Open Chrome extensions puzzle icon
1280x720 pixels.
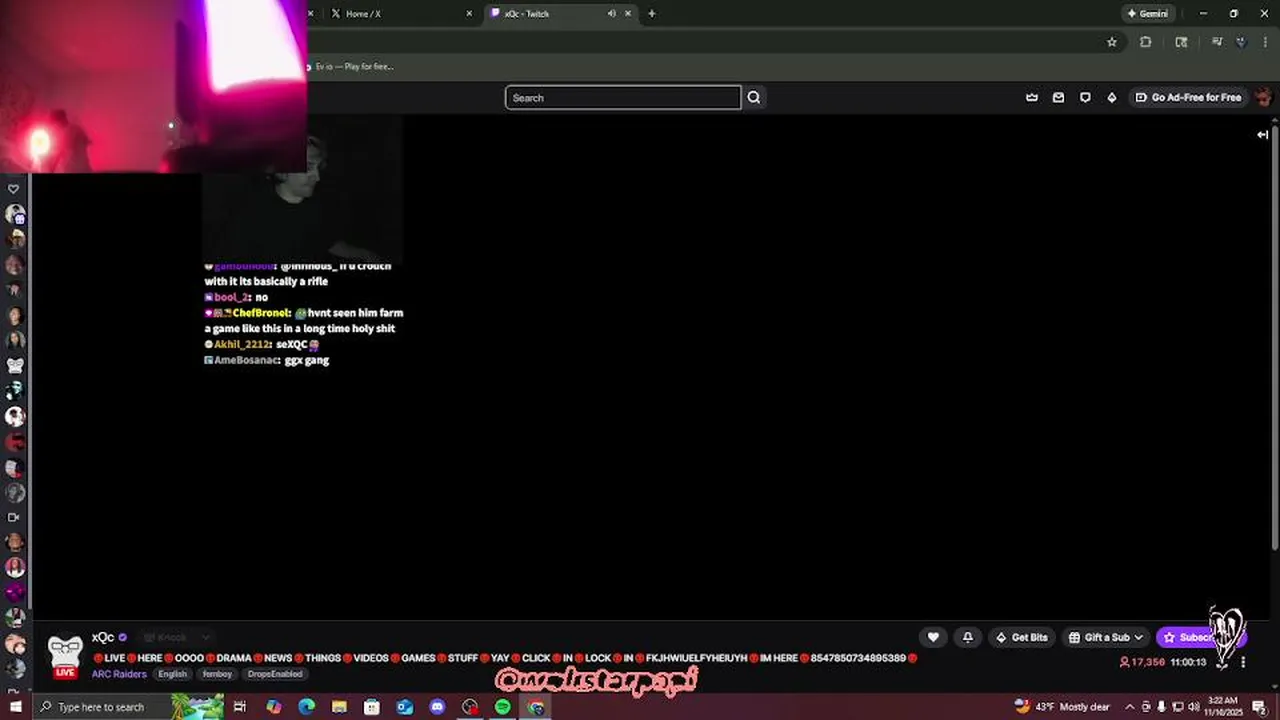click(1146, 42)
